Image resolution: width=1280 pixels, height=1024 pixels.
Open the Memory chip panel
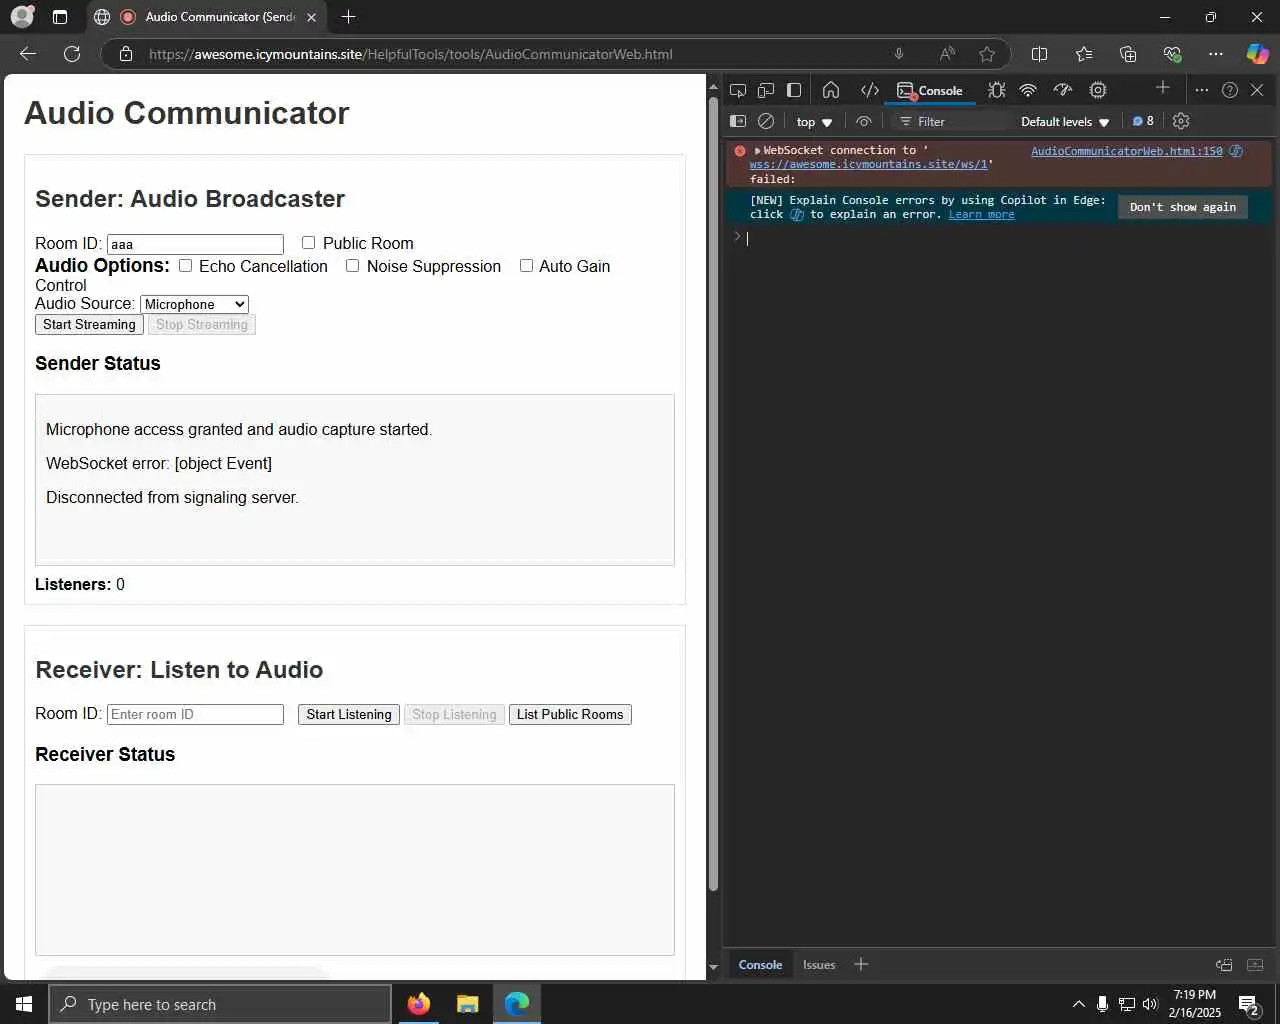click(x=1098, y=90)
